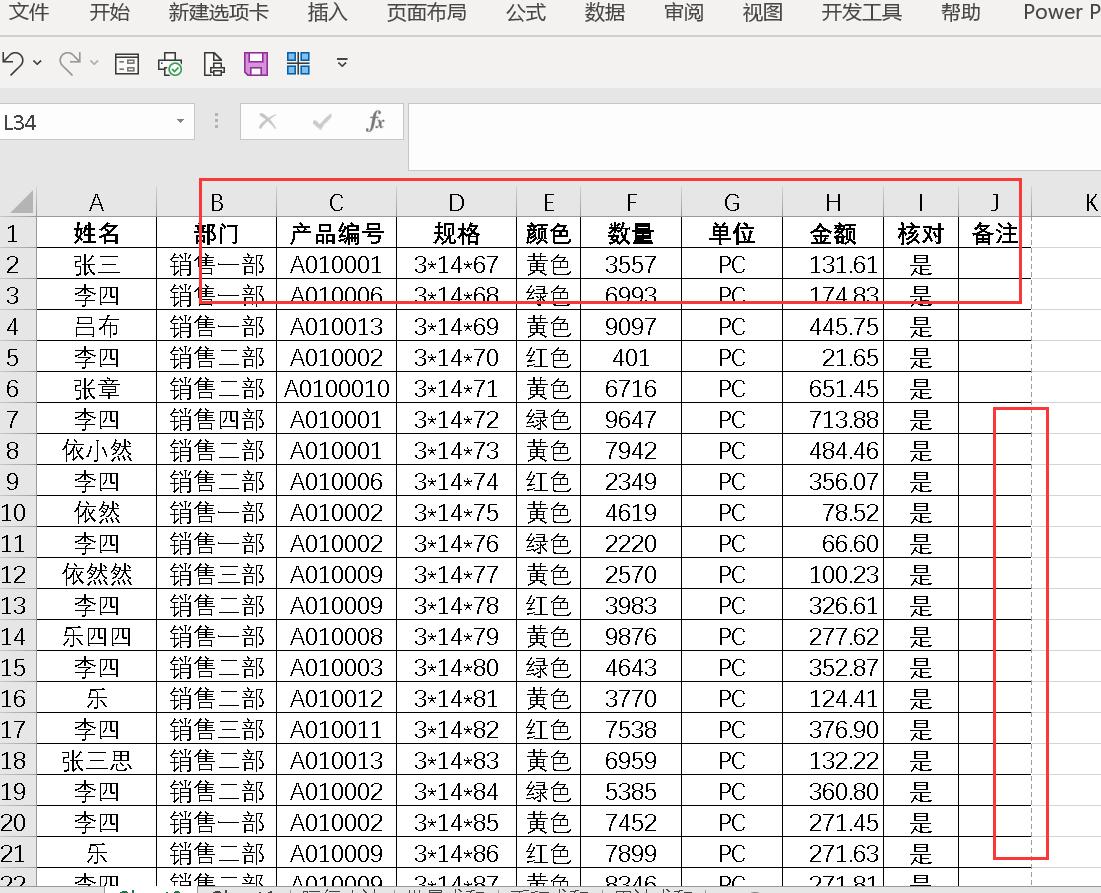This screenshot has width=1101, height=893.
Task: Click the blue four-squares grid icon
Action: click(x=298, y=64)
